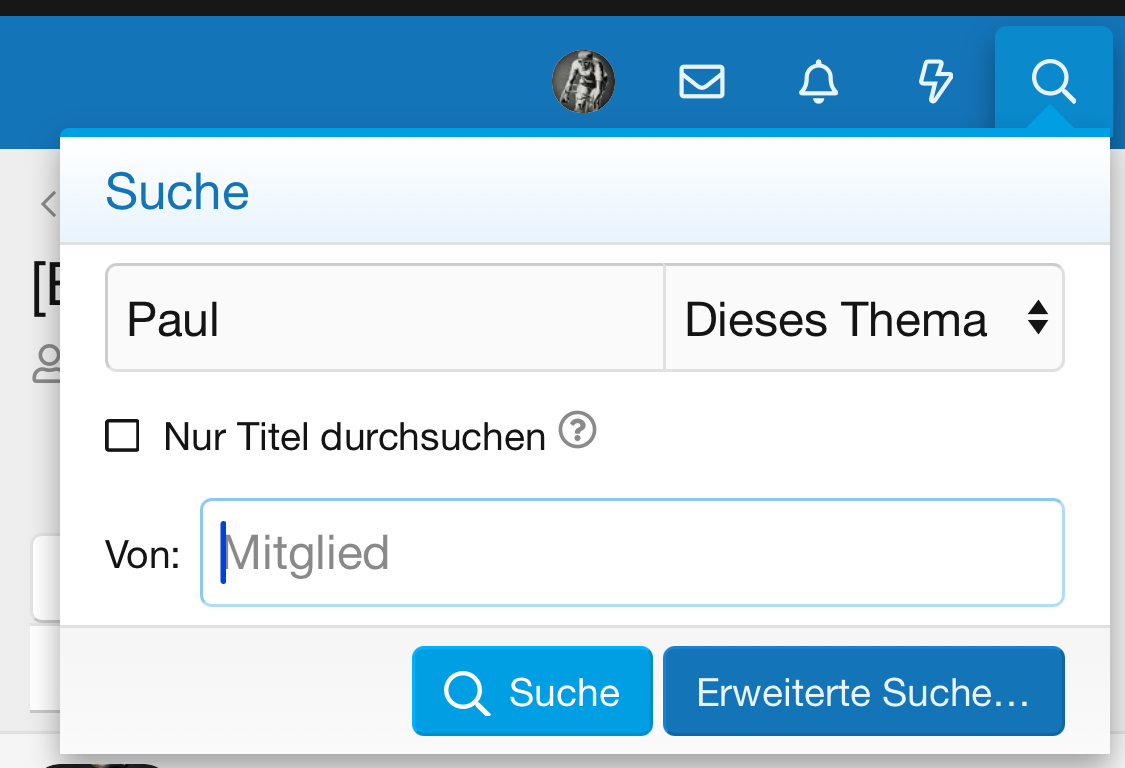Viewport: 1125px width, 768px height.
Task: Toggle the header magnifier search icon
Action: point(1053,80)
